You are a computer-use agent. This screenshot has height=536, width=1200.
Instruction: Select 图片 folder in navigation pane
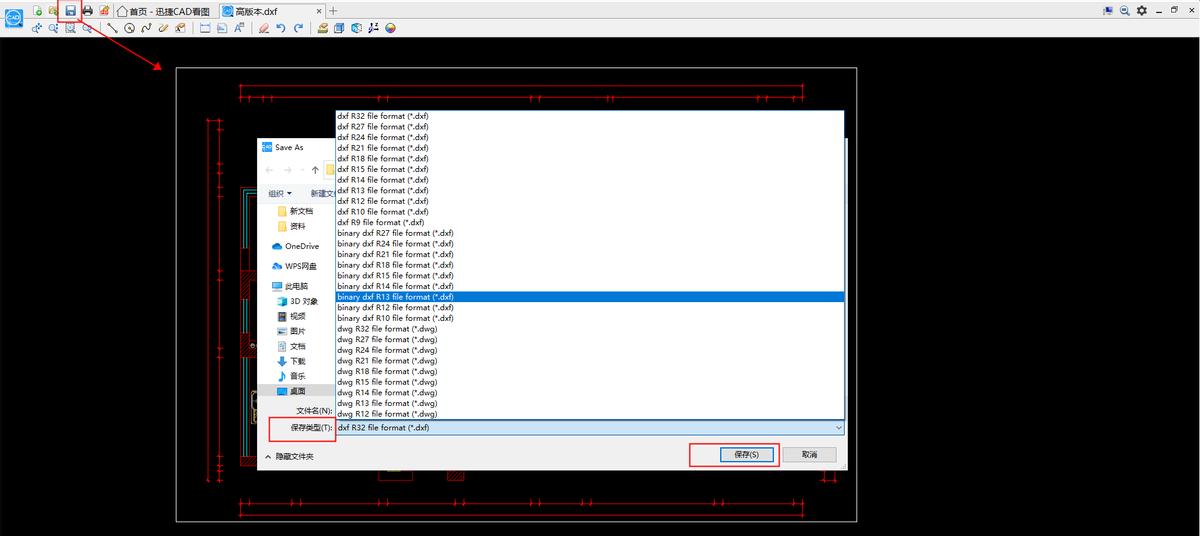(291, 331)
